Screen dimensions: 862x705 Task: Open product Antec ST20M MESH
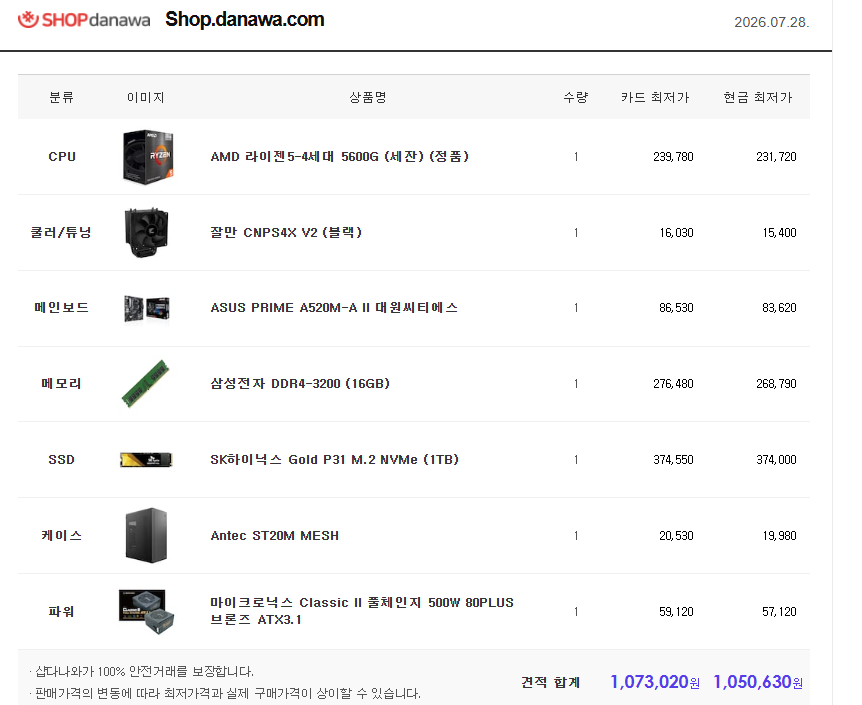click(274, 536)
